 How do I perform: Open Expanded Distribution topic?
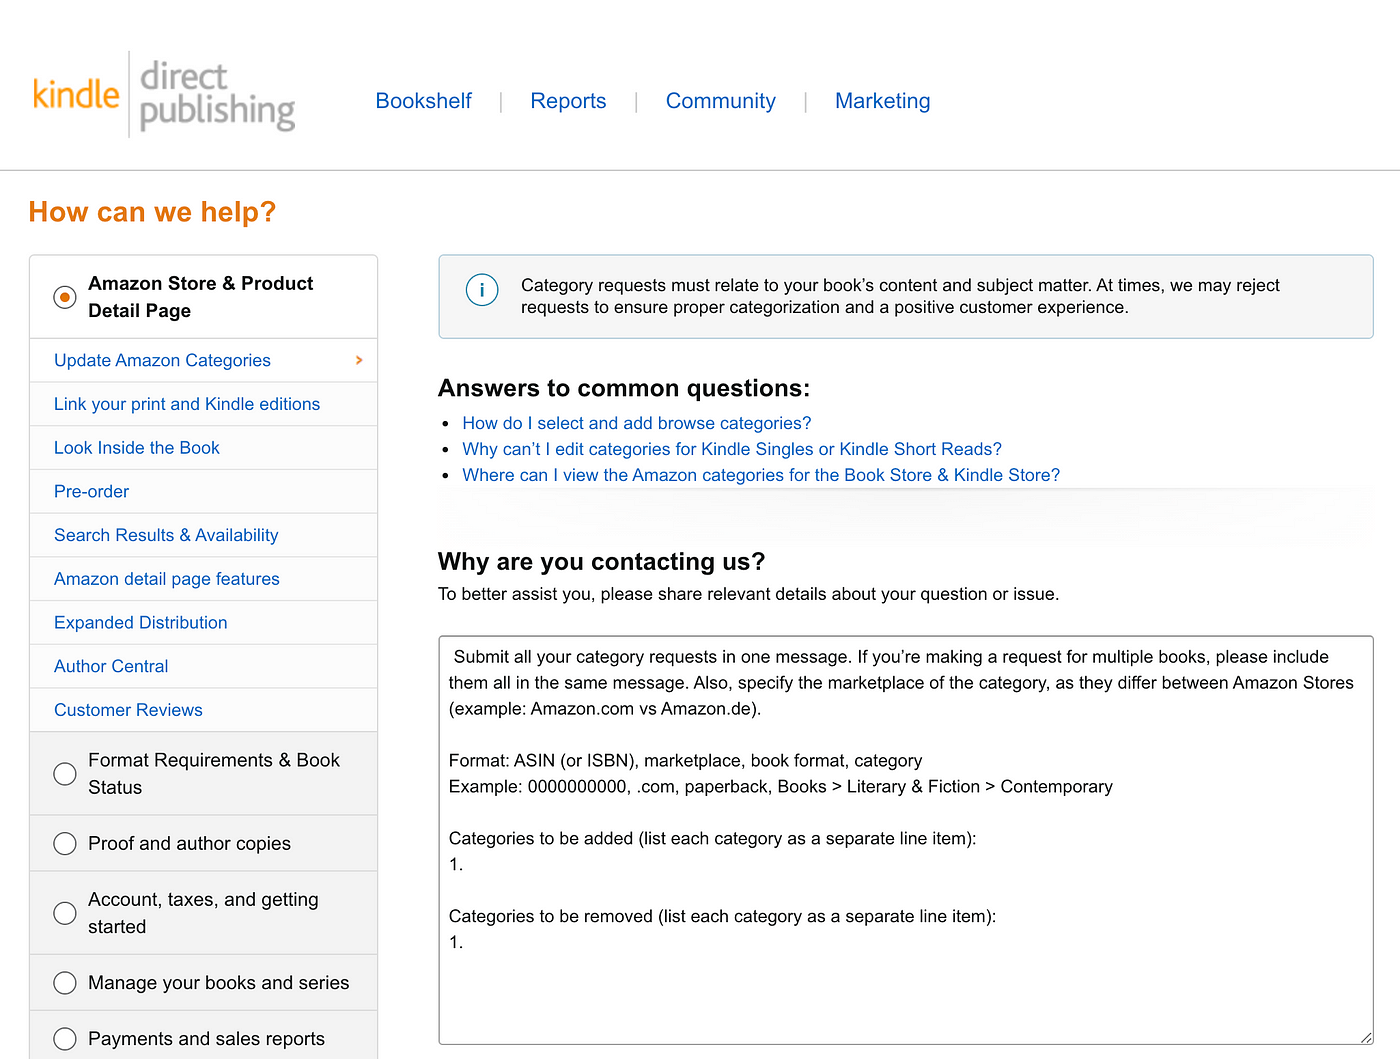(x=204, y=622)
